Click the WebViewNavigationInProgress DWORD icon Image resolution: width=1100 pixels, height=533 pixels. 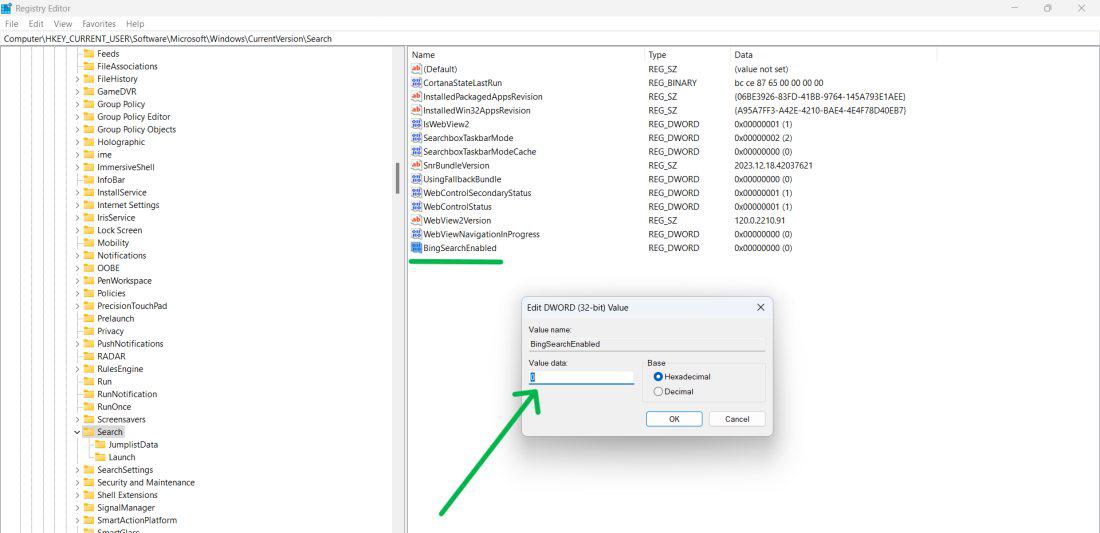click(x=416, y=234)
